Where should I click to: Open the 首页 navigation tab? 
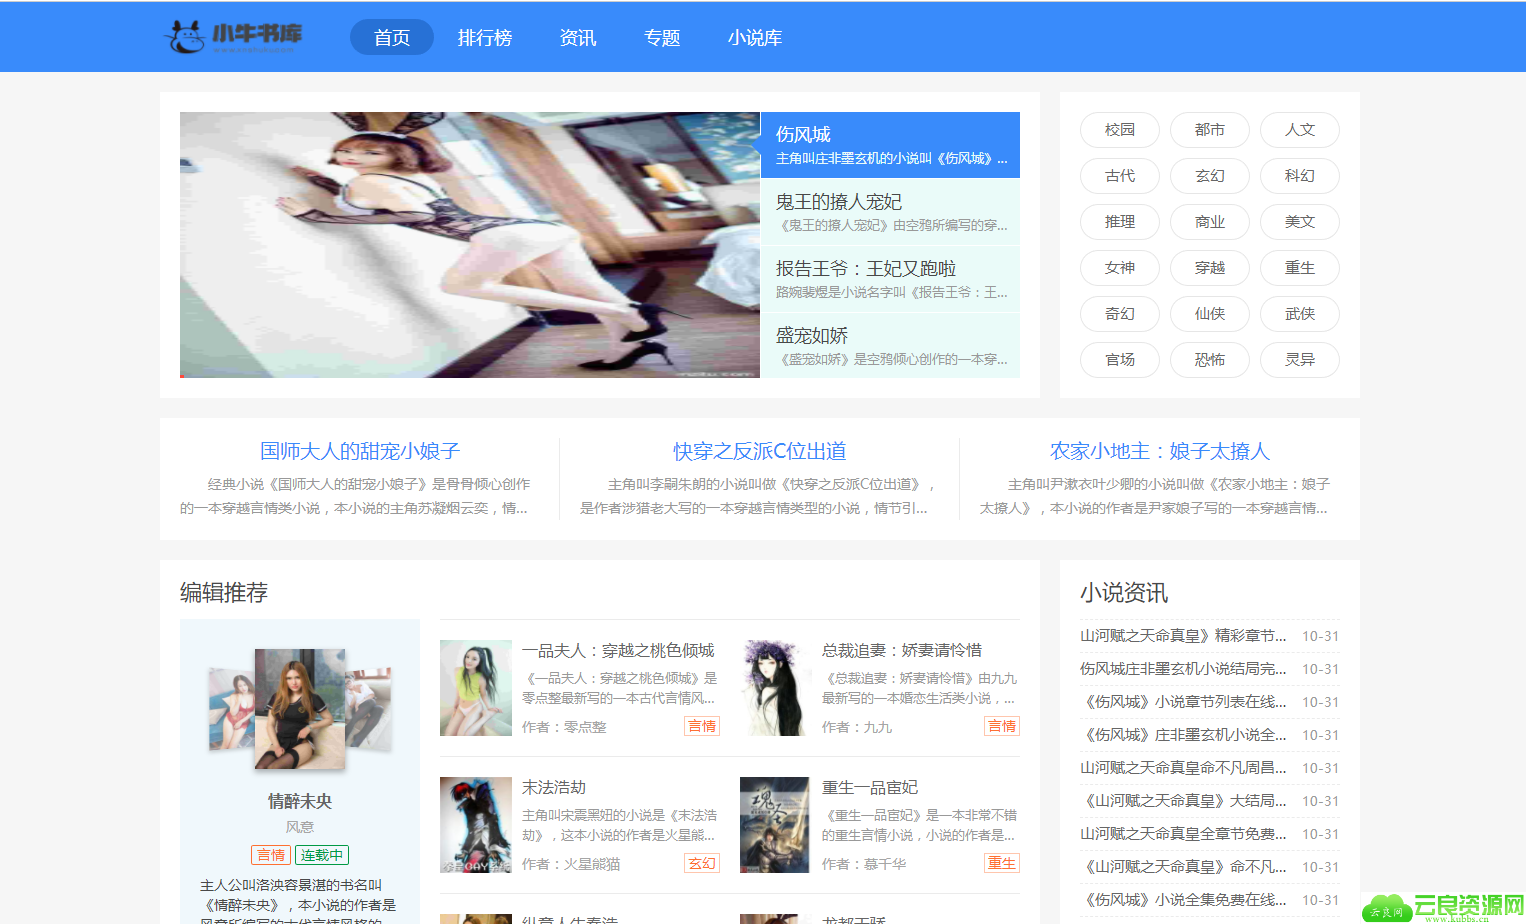[x=392, y=37]
